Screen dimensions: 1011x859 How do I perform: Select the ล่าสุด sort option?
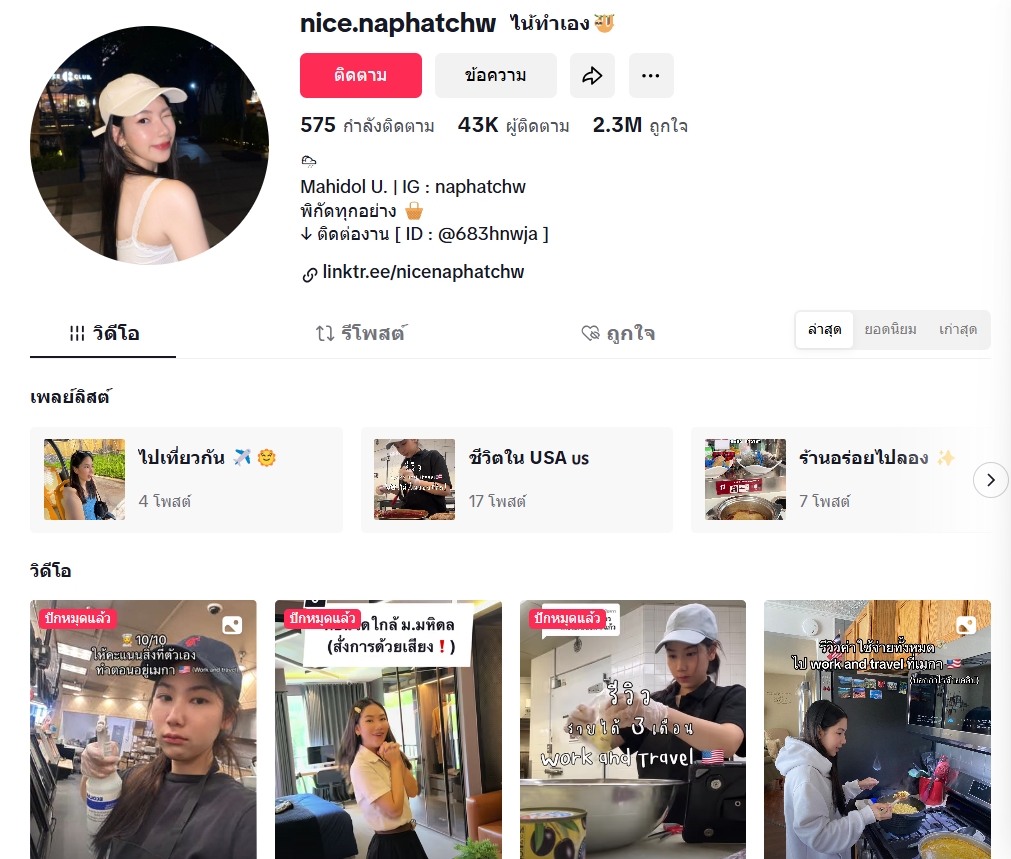coord(825,330)
